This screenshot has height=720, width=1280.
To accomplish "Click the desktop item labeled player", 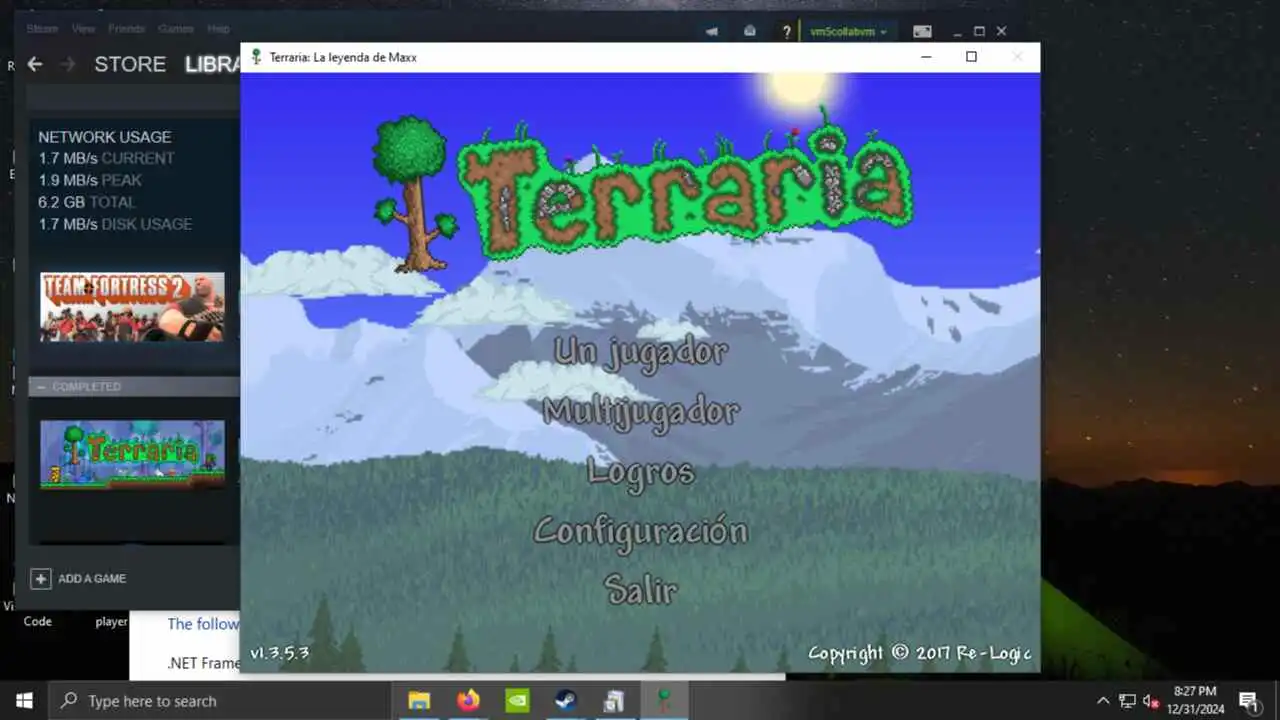I will [x=111, y=621].
